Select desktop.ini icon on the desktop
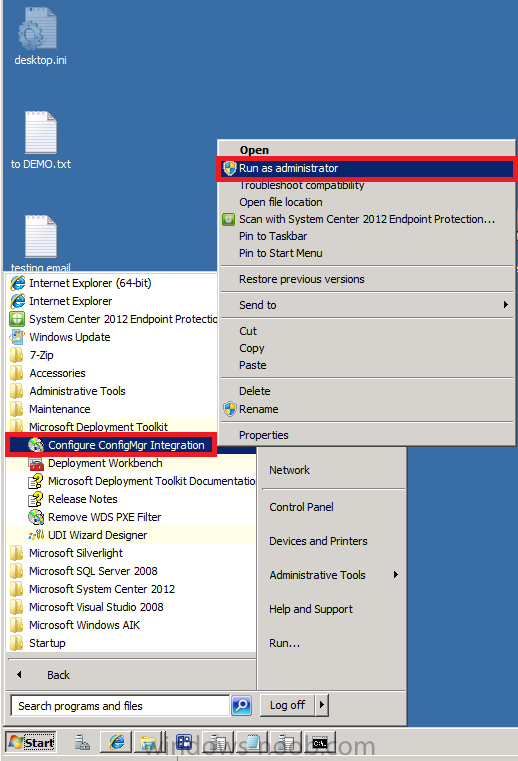The width and height of the screenshot is (518, 761). click(x=40, y=36)
